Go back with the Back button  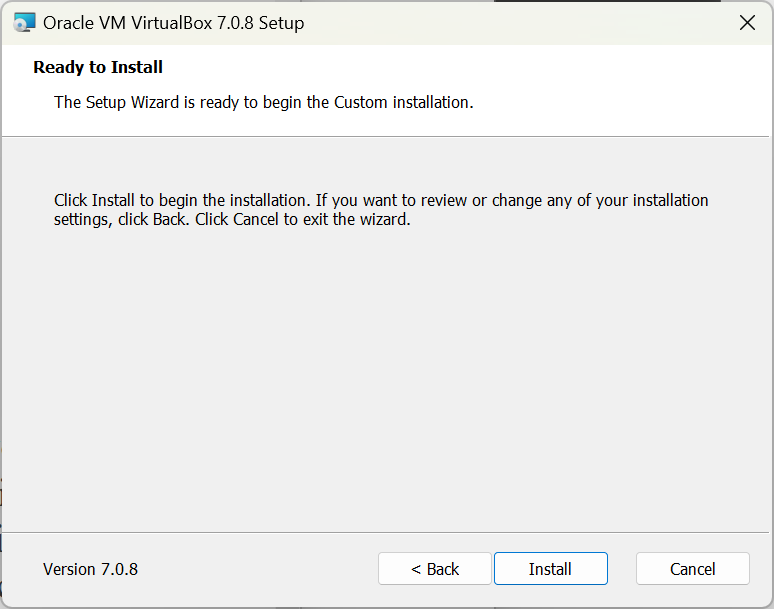pyautogui.click(x=435, y=569)
